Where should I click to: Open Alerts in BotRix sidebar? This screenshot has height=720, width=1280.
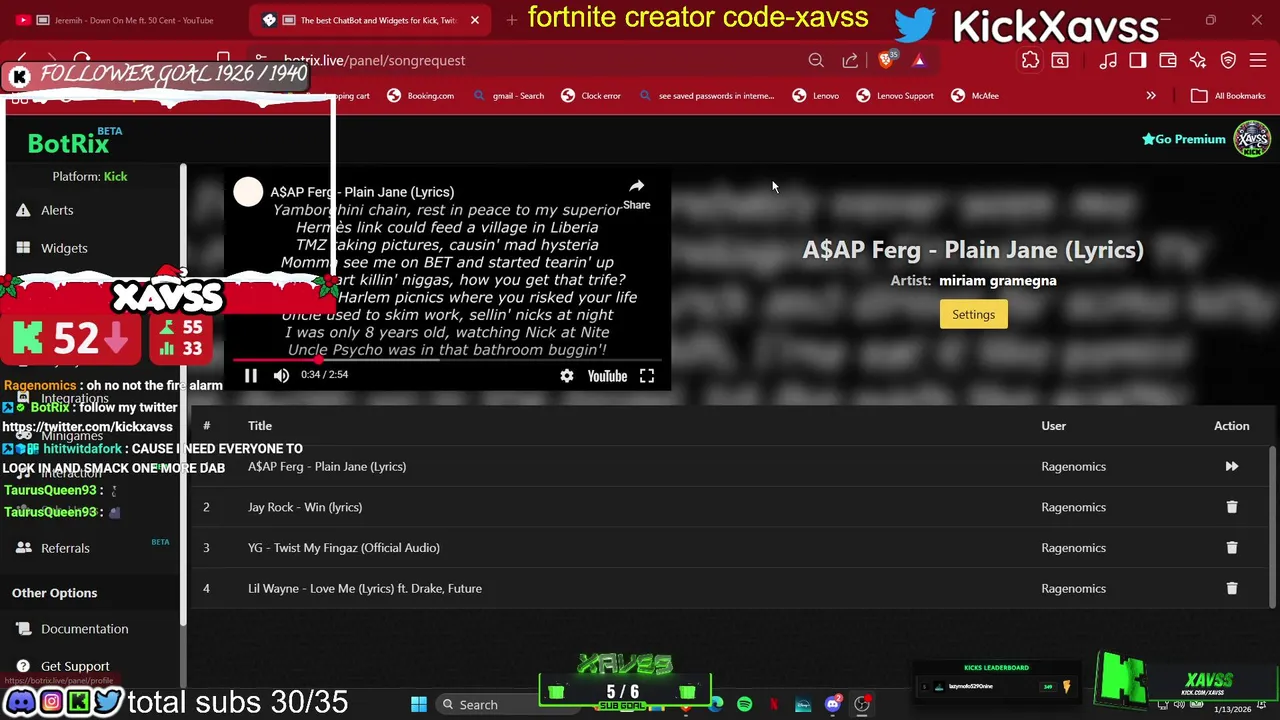coord(57,210)
